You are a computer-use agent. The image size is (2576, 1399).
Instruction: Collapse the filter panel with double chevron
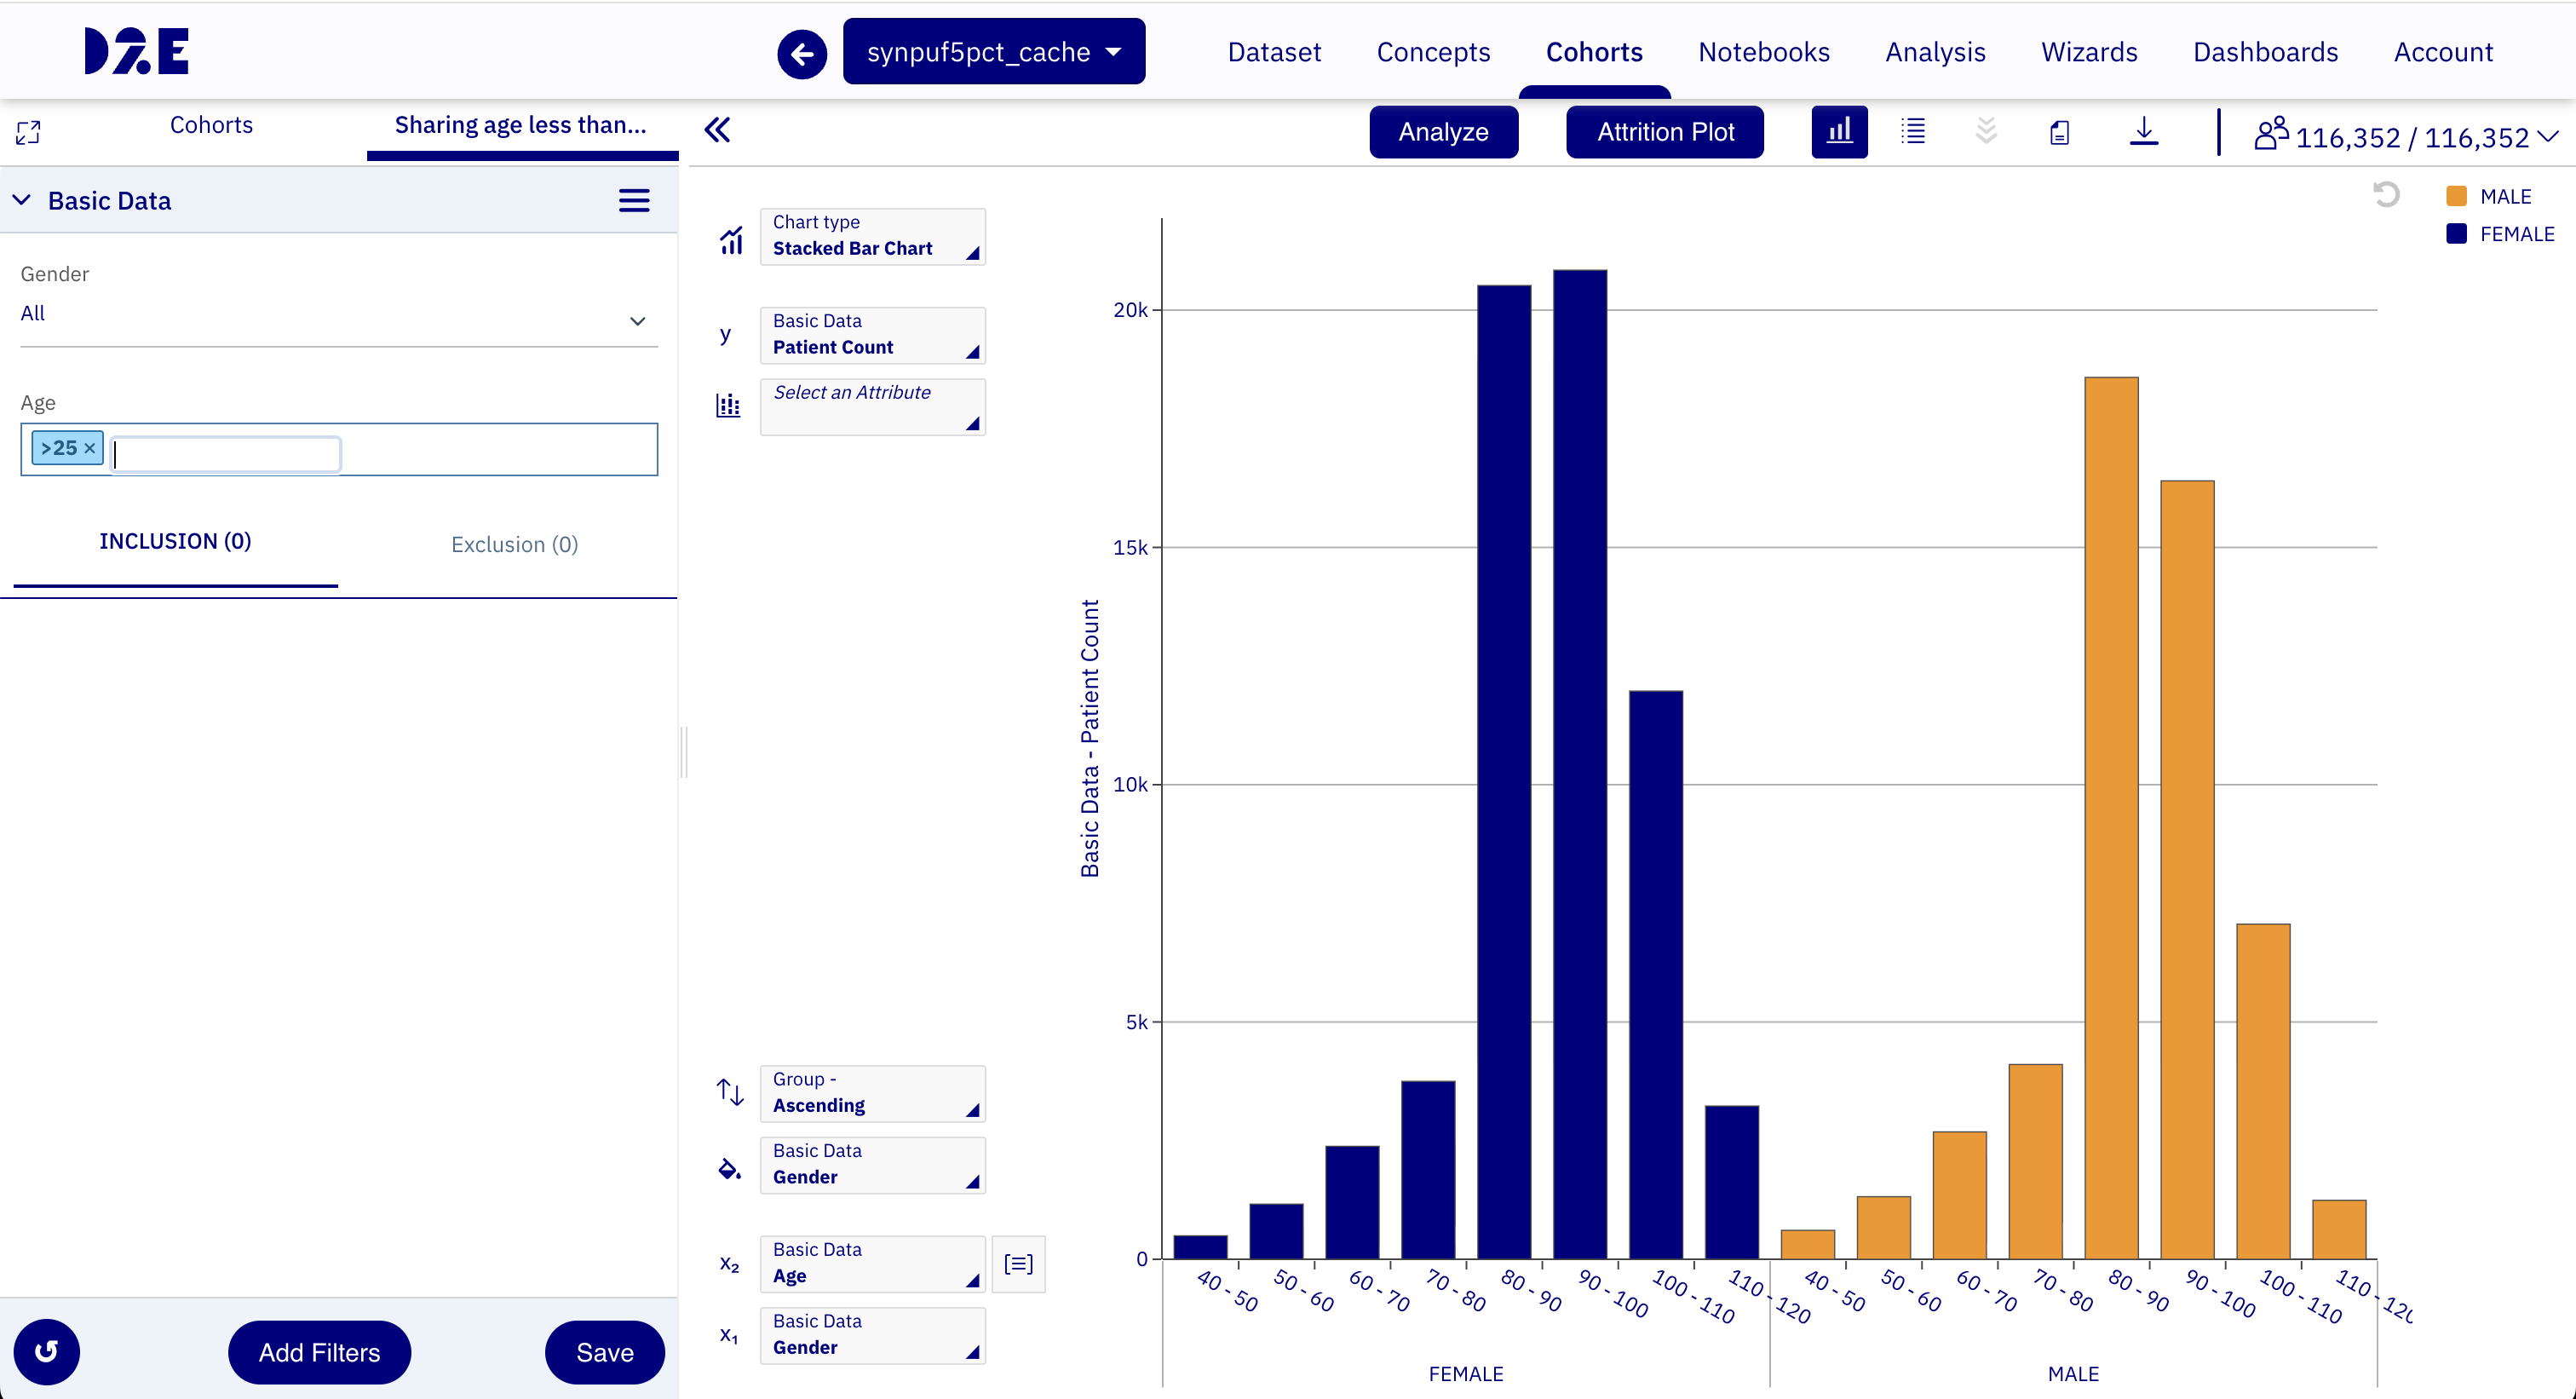tap(717, 130)
